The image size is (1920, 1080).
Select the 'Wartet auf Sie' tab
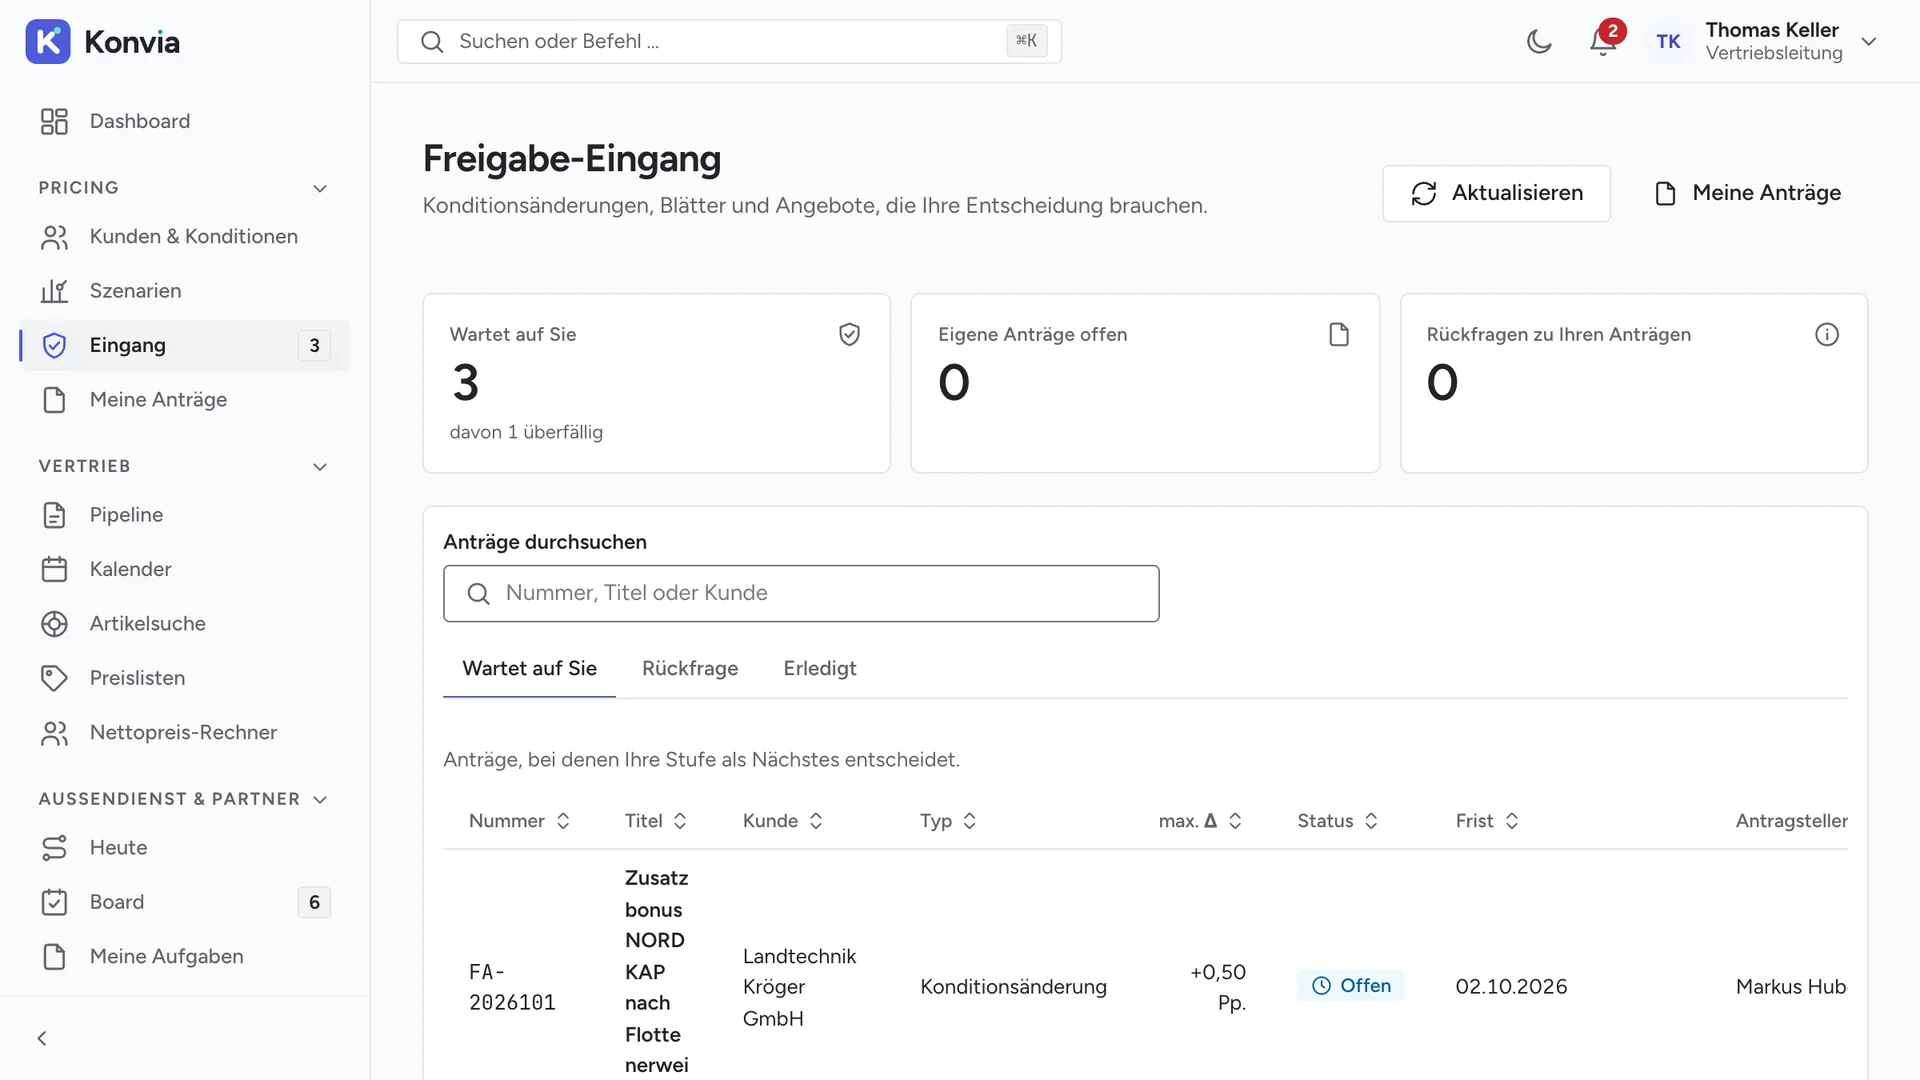tap(529, 668)
